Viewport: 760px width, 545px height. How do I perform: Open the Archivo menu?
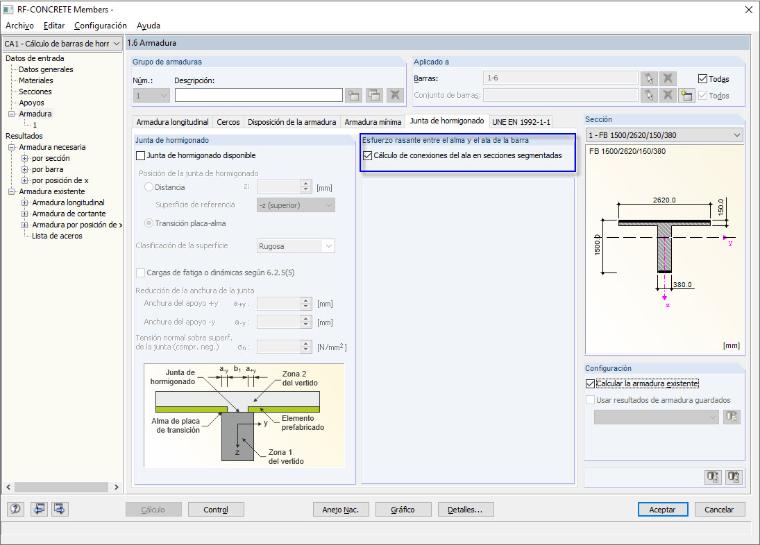(x=19, y=25)
